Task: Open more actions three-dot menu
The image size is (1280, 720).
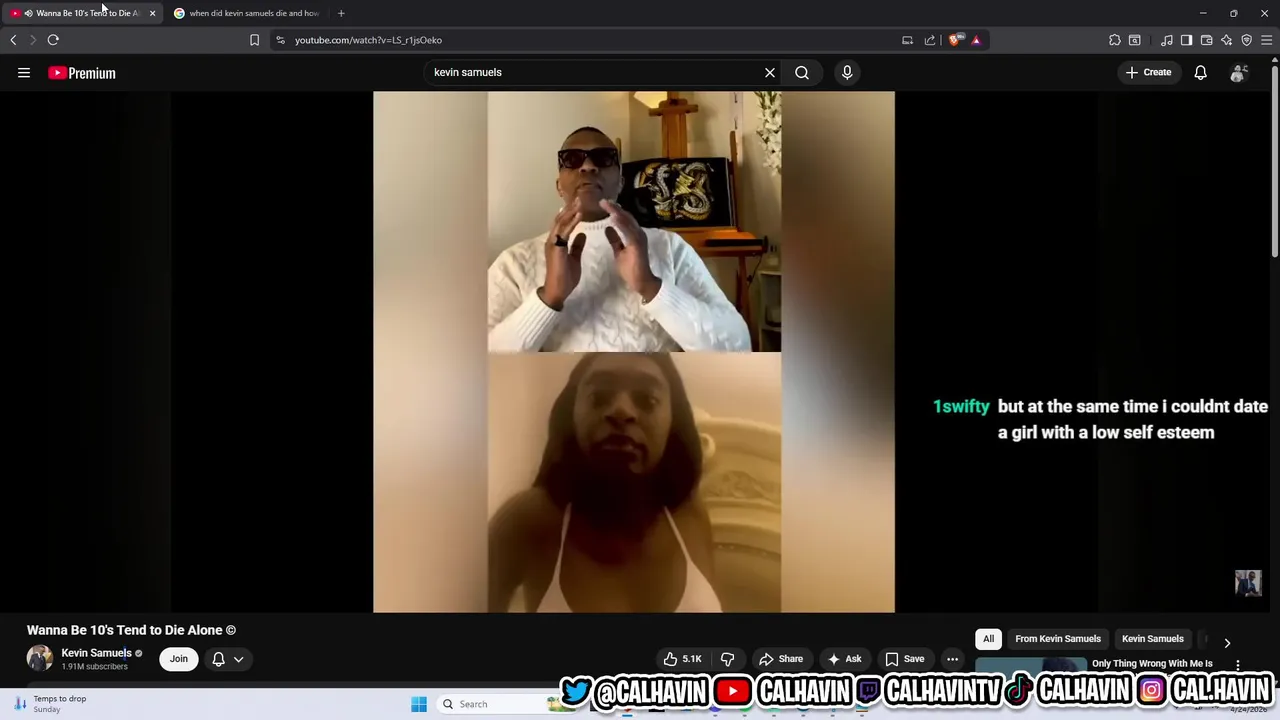Action: click(953, 659)
